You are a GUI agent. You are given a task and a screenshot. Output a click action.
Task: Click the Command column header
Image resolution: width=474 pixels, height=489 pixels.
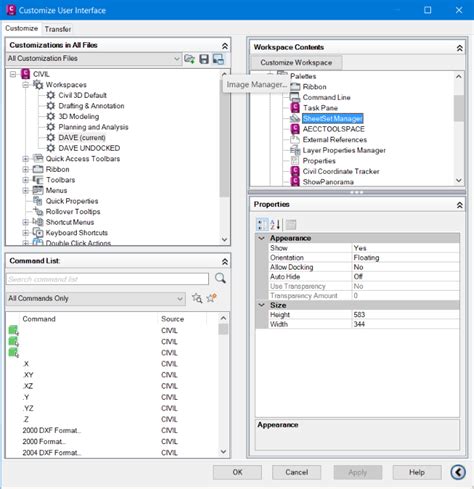pos(88,319)
